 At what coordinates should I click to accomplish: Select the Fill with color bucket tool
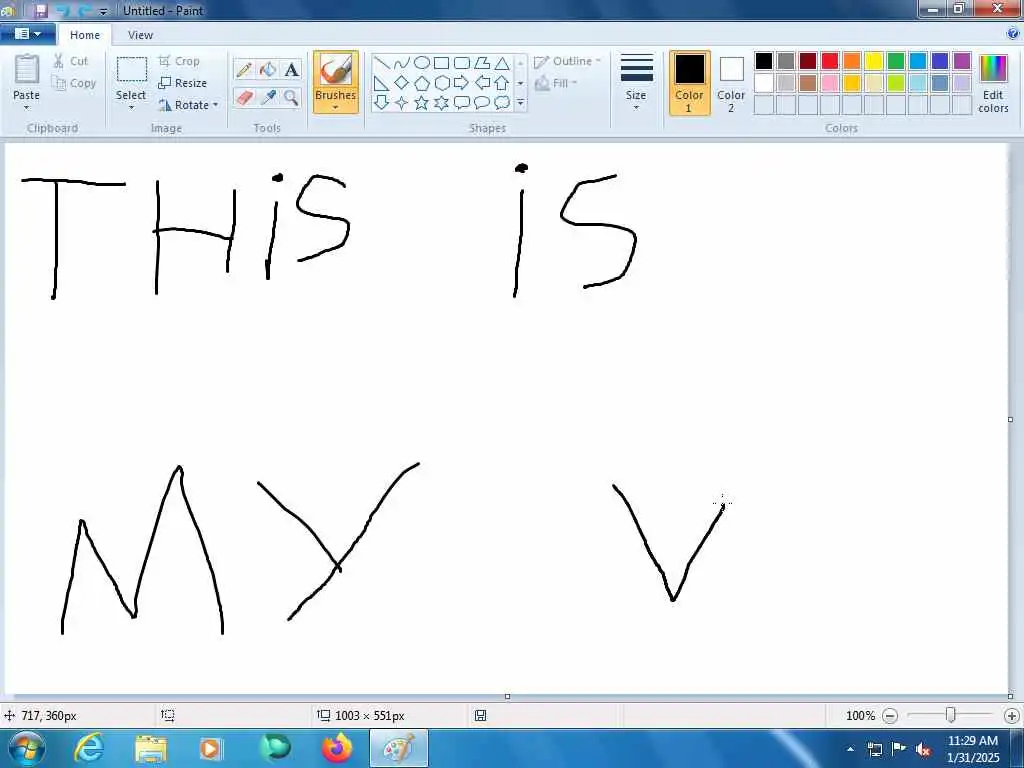click(268, 70)
